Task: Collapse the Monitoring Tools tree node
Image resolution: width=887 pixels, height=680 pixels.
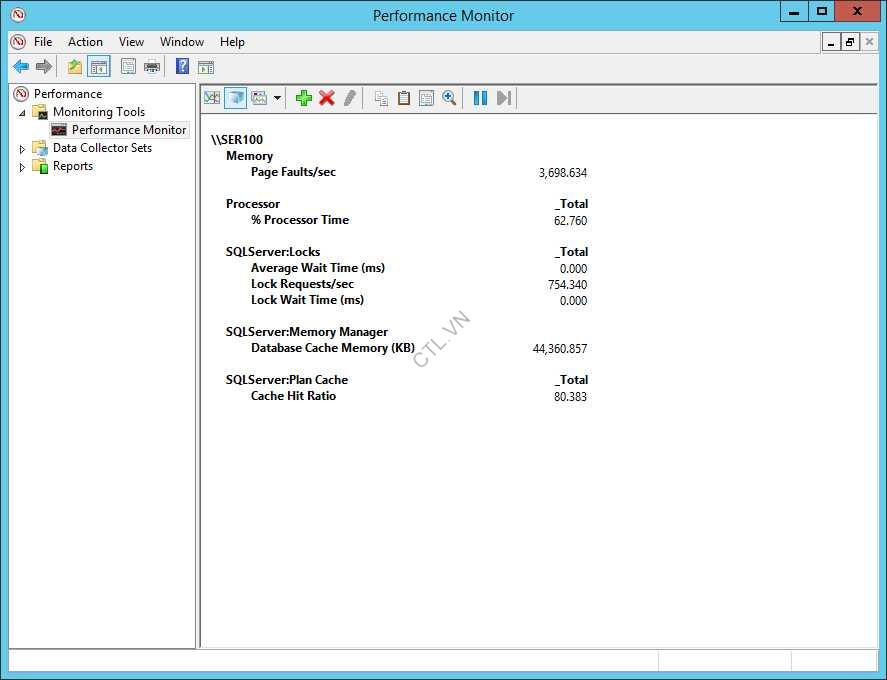Action: [x=22, y=113]
